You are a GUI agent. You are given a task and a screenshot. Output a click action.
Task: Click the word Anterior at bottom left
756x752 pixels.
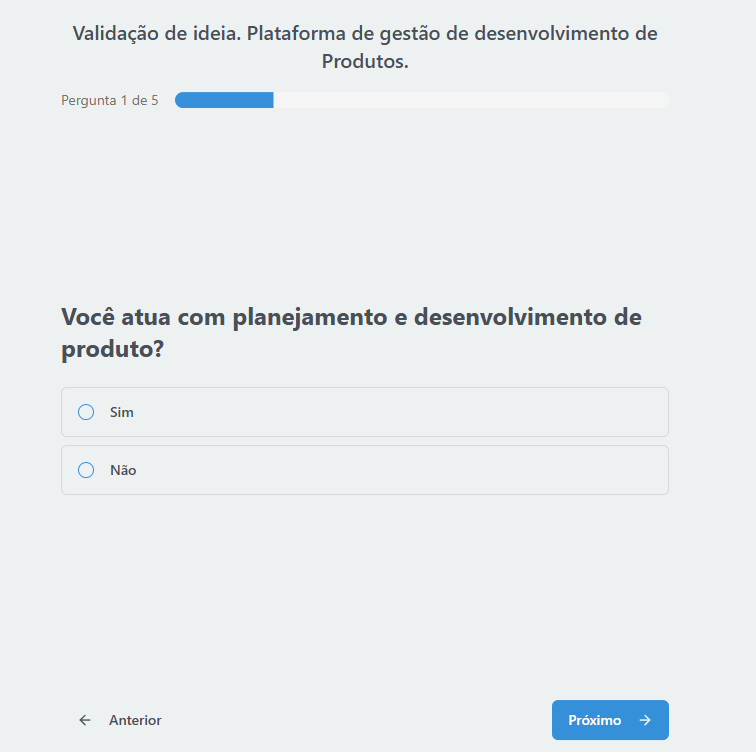pyautogui.click(x=135, y=720)
